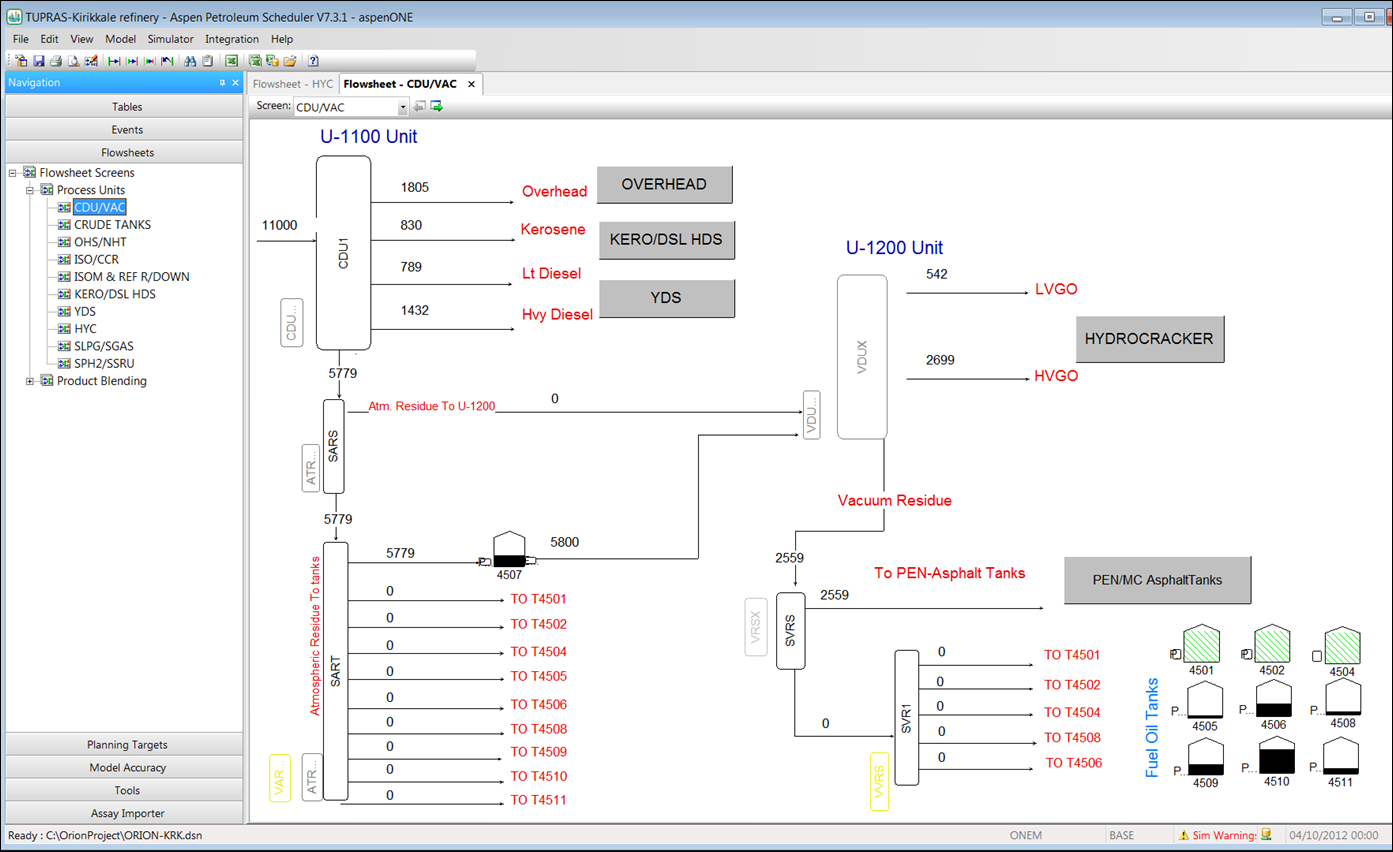
Task: Click fuel oil tank 4502 icon
Action: click(1271, 645)
